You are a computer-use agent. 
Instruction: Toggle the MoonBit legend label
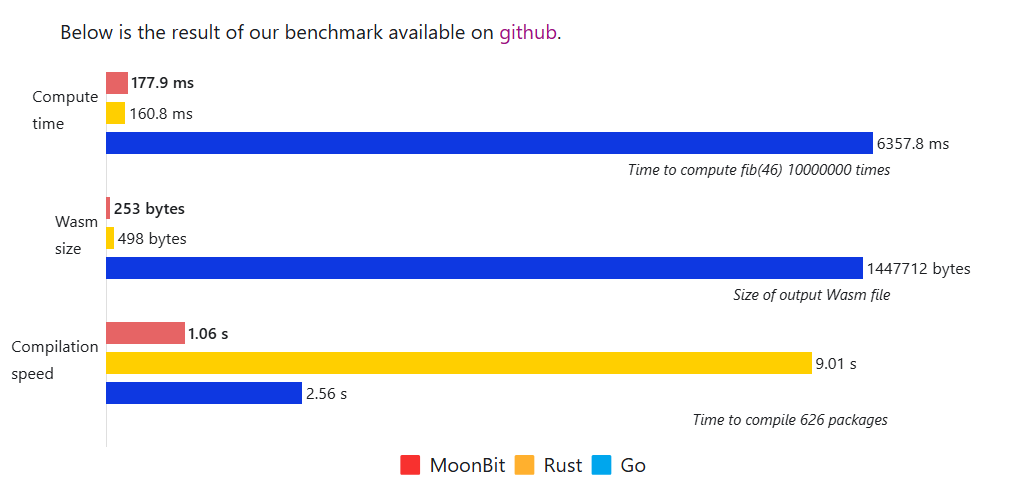click(467, 465)
